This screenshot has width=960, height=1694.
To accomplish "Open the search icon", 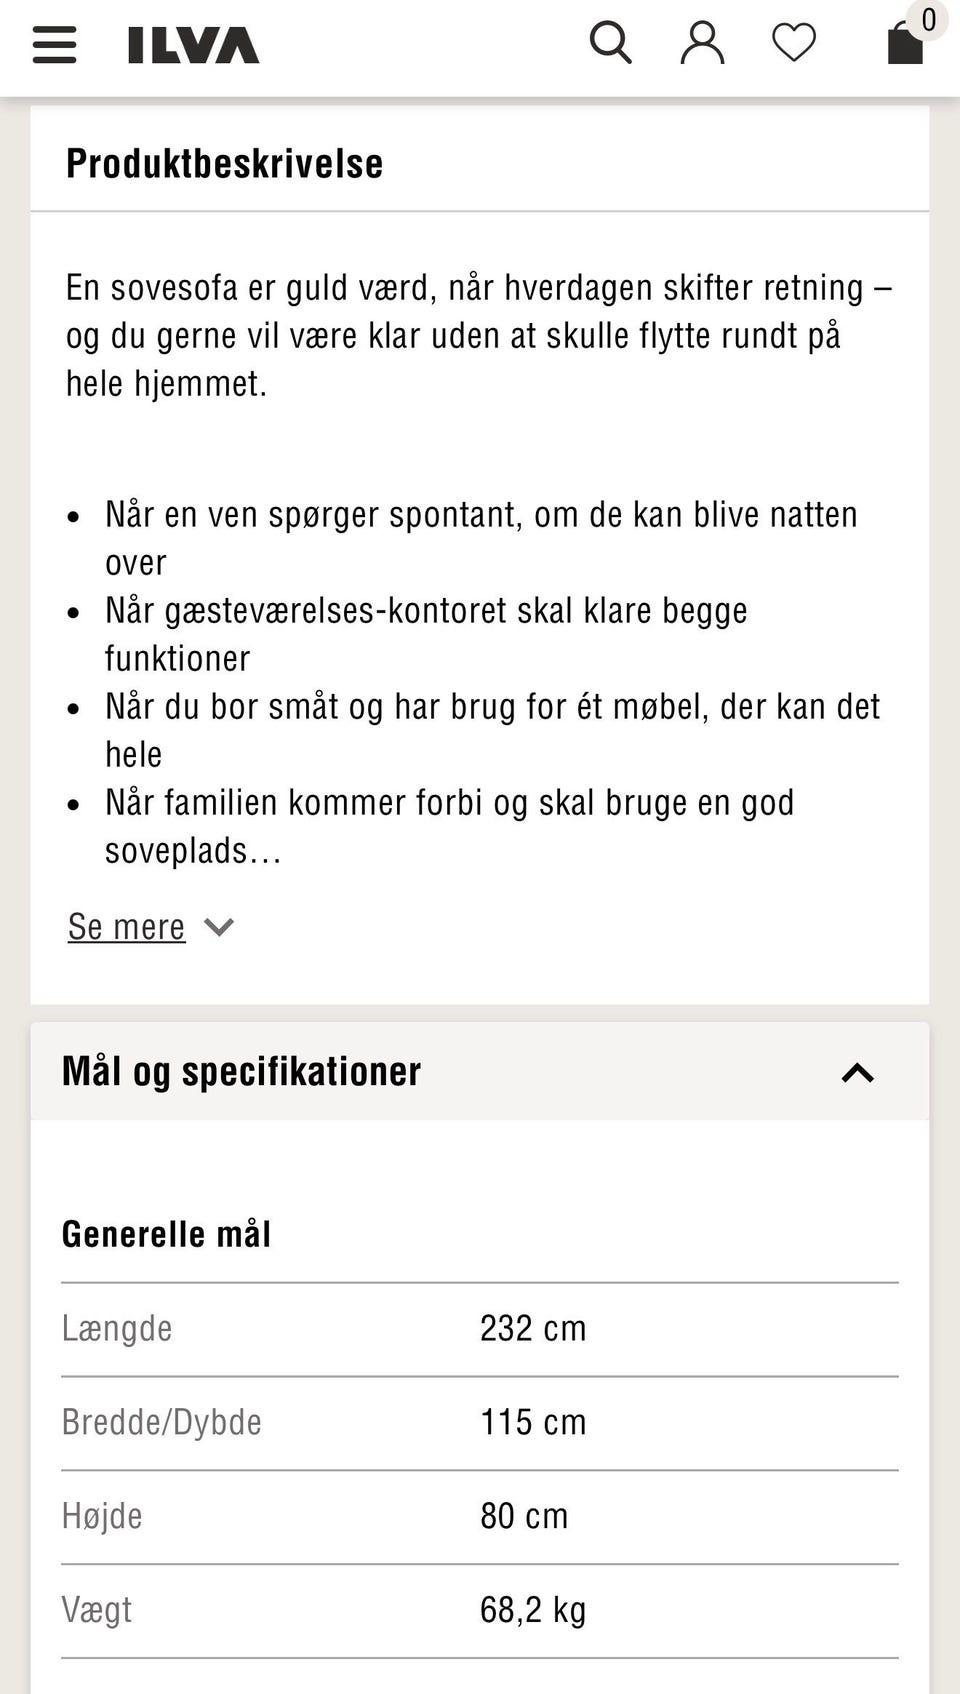I will click(610, 44).
